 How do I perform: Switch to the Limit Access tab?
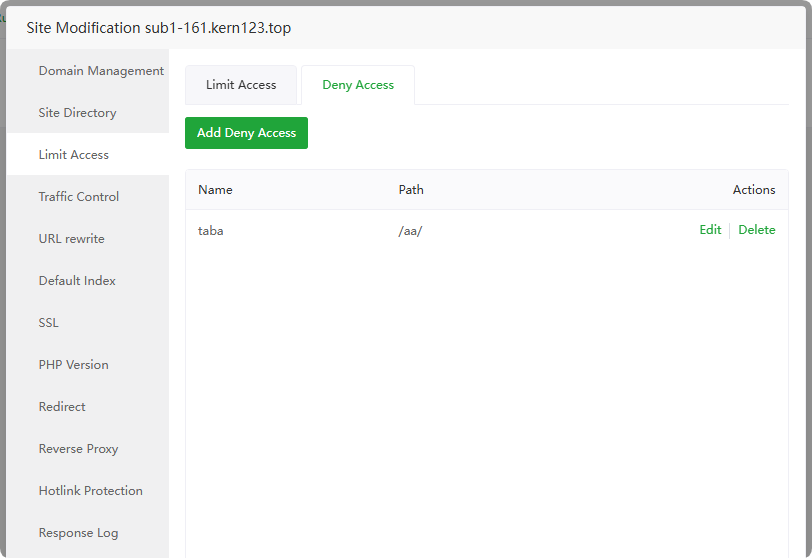[241, 85]
